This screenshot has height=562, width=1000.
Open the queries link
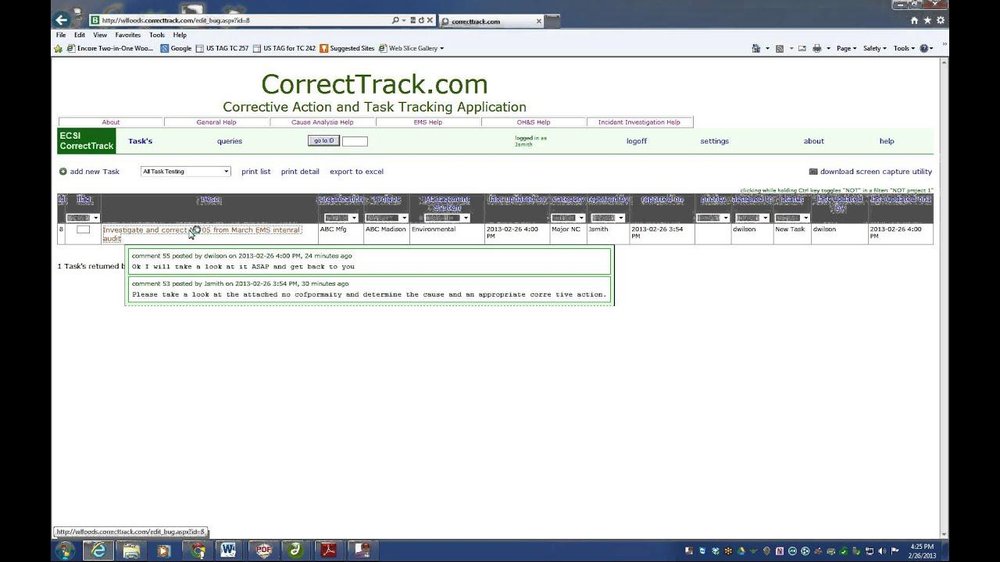coord(230,141)
